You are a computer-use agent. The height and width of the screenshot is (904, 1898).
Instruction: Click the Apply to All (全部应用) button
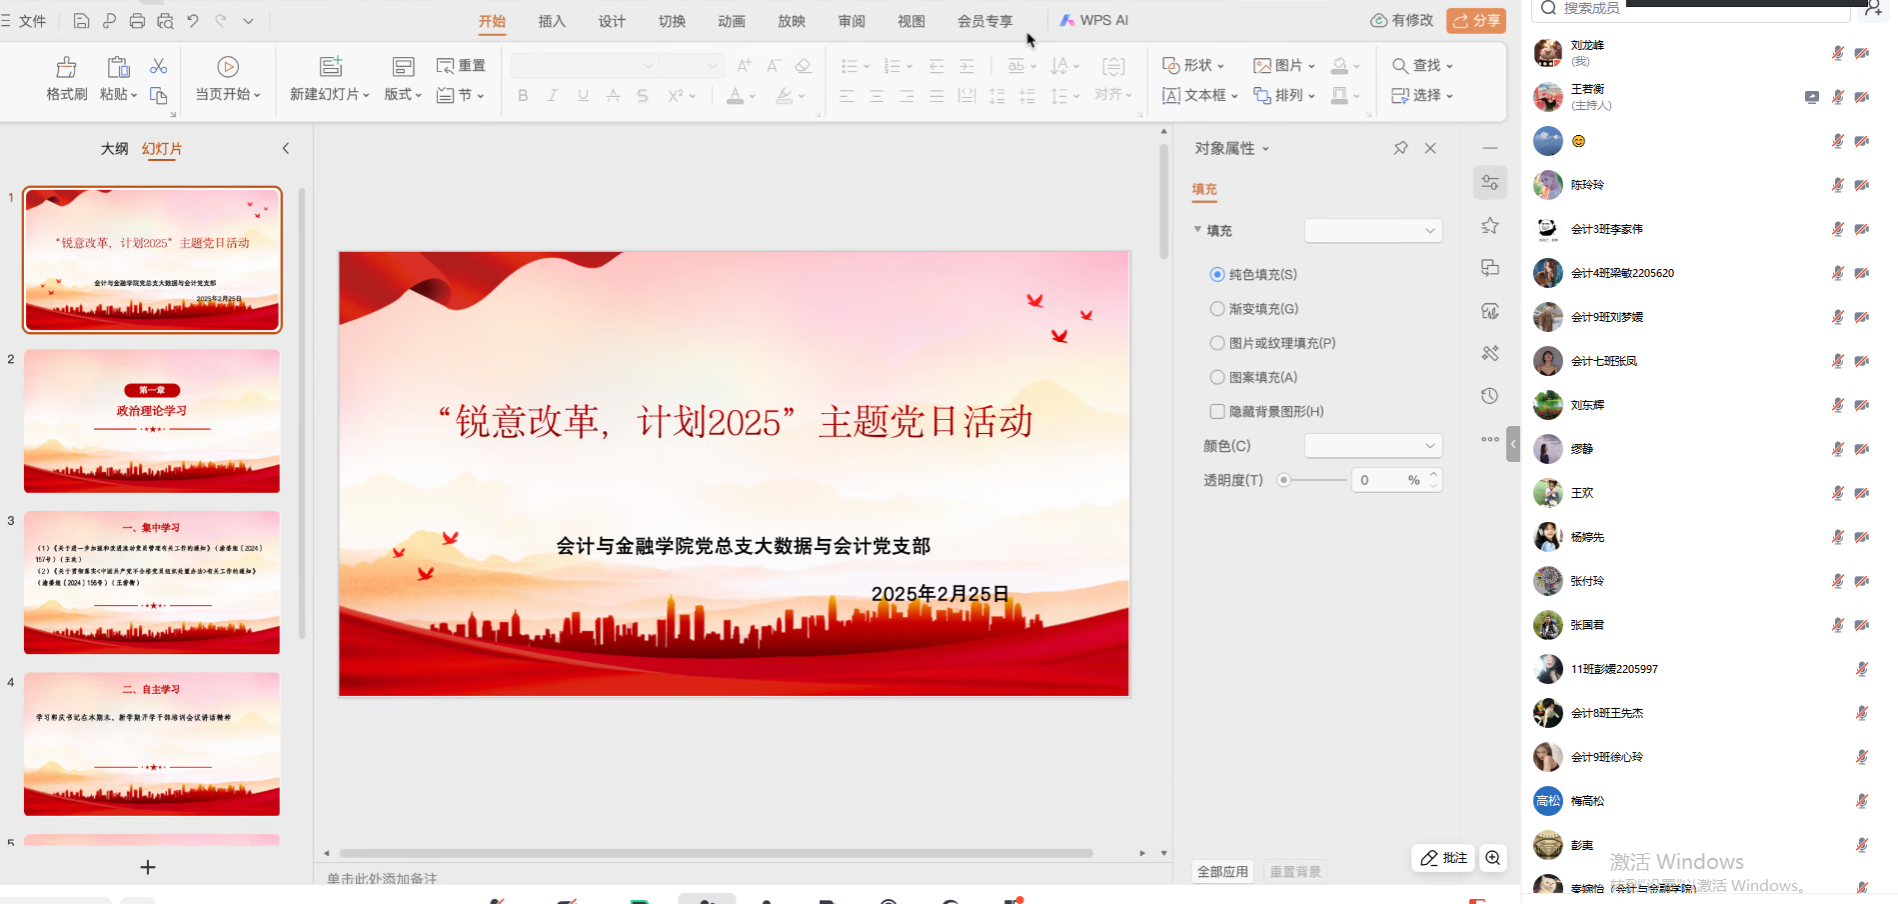[1223, 871]
